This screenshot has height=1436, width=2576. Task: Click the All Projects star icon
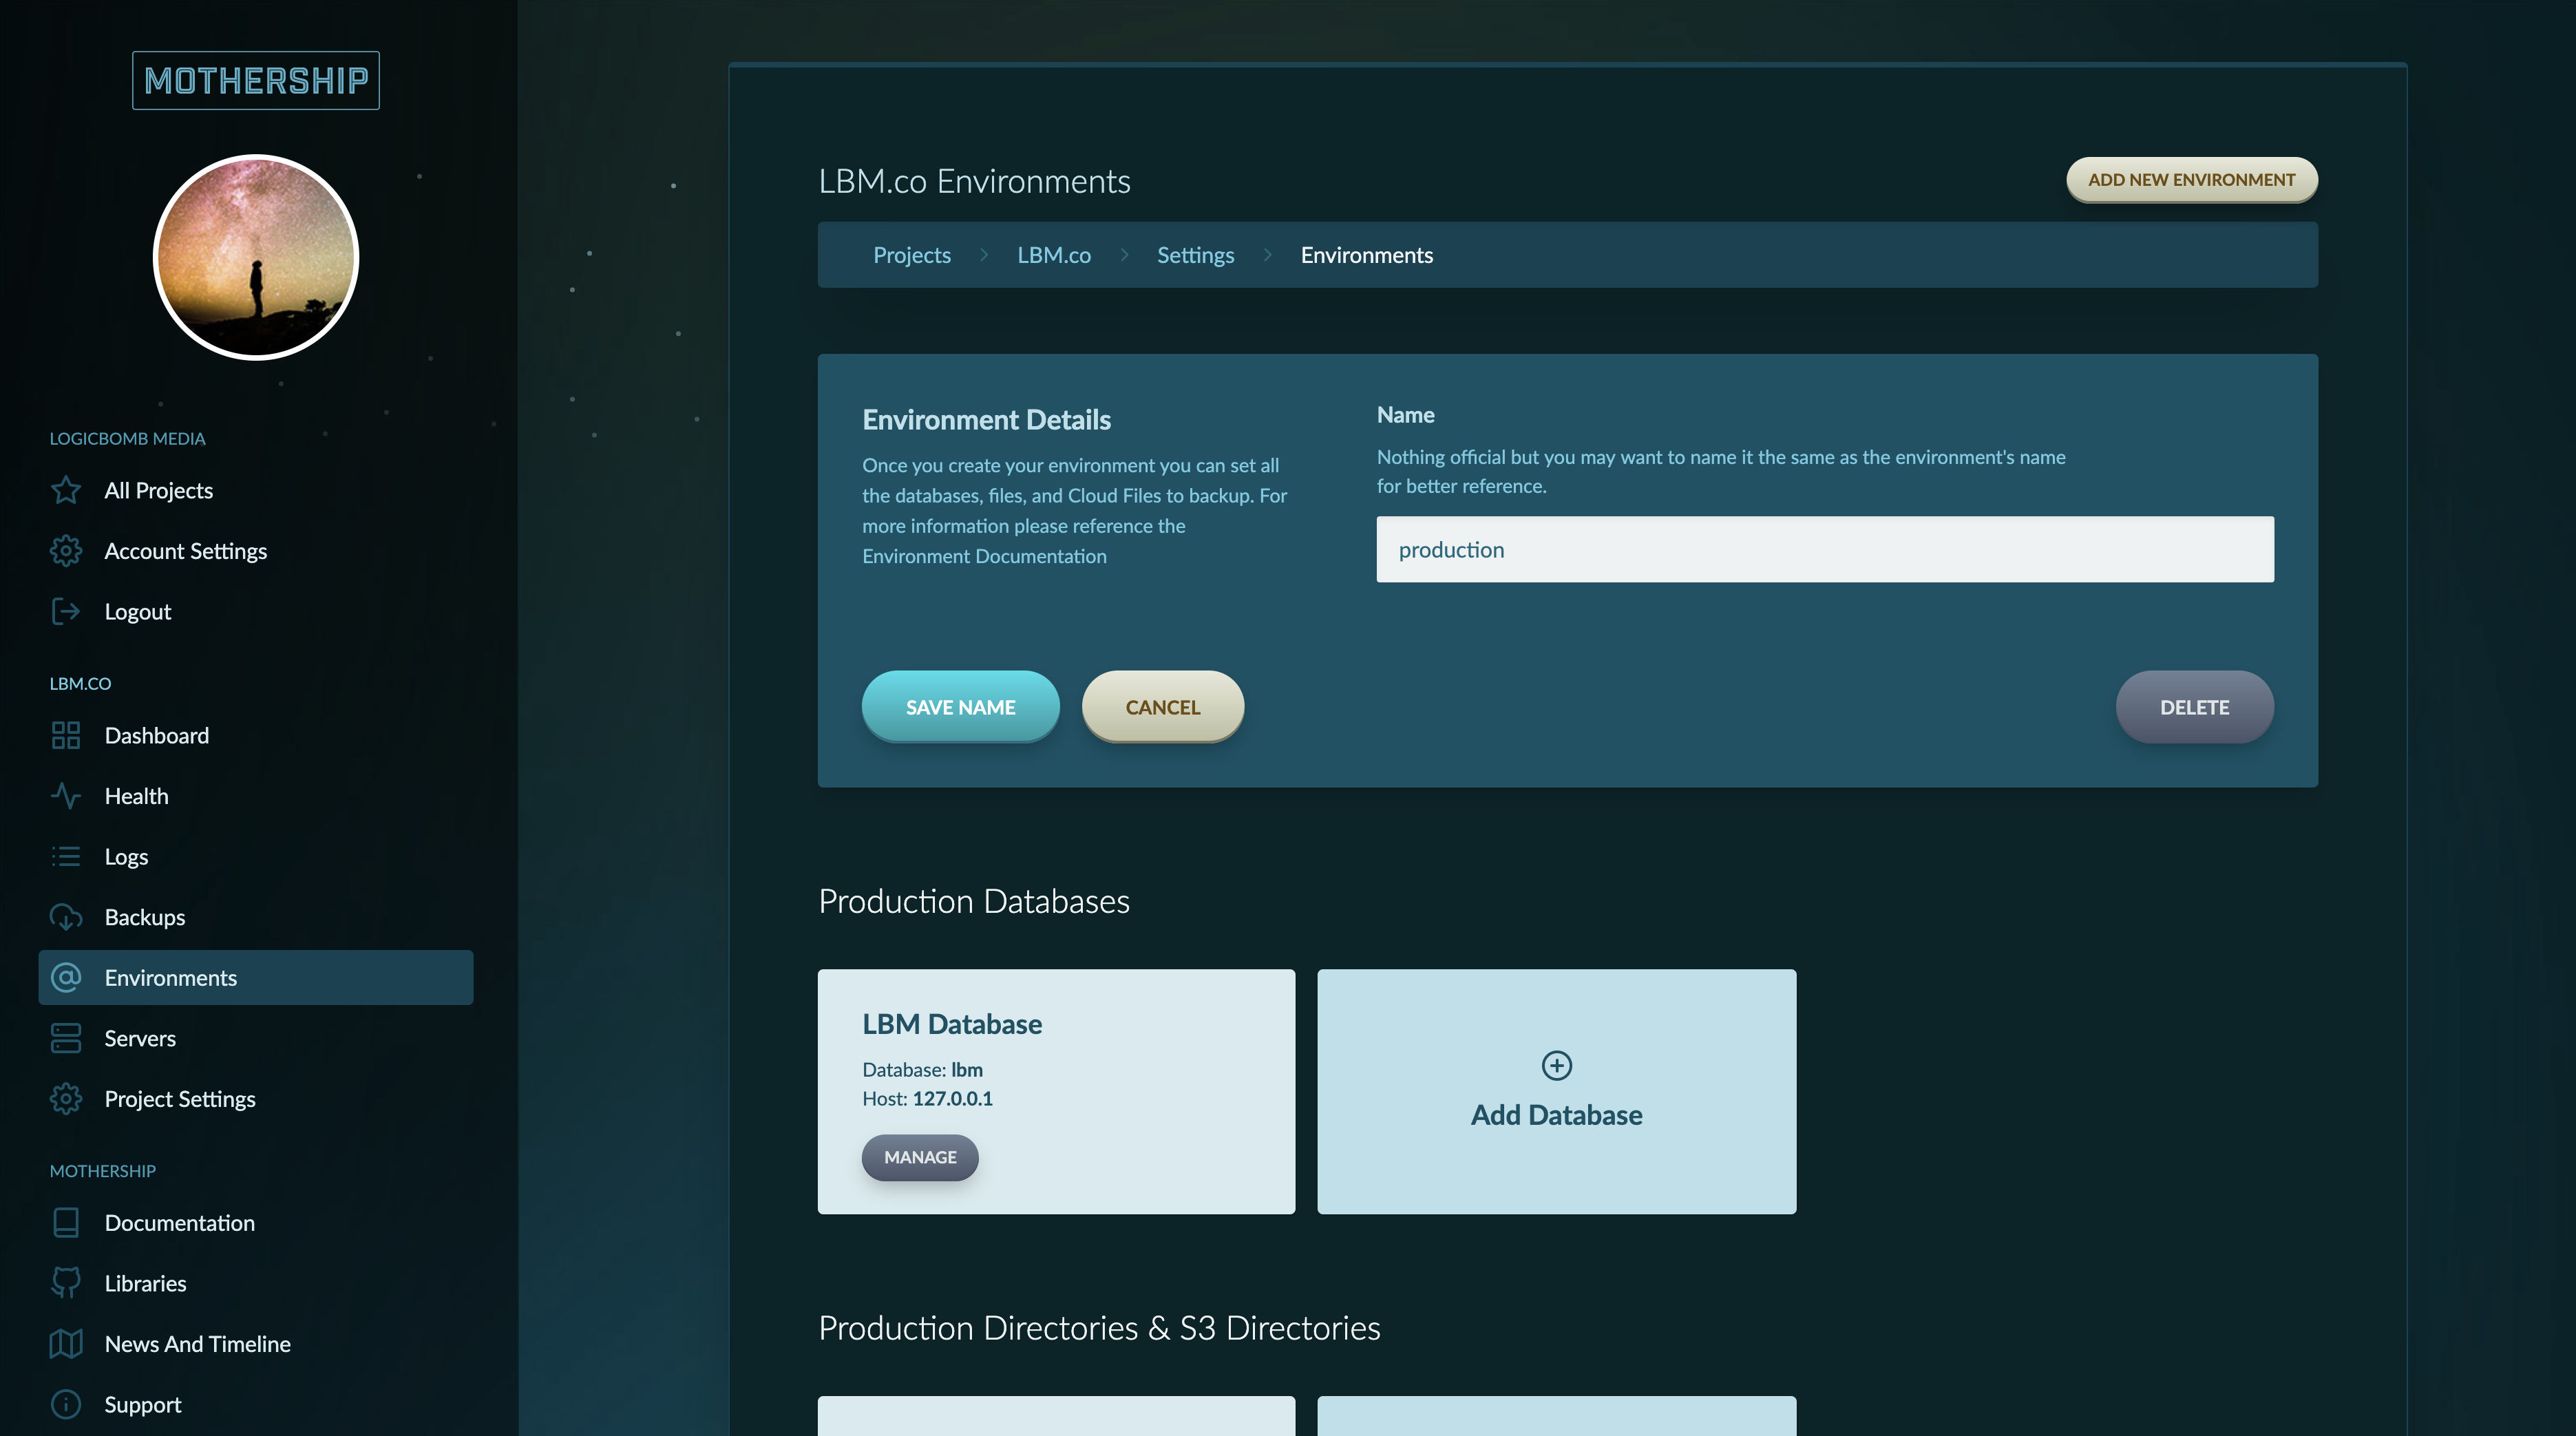(x=66, y=490)
